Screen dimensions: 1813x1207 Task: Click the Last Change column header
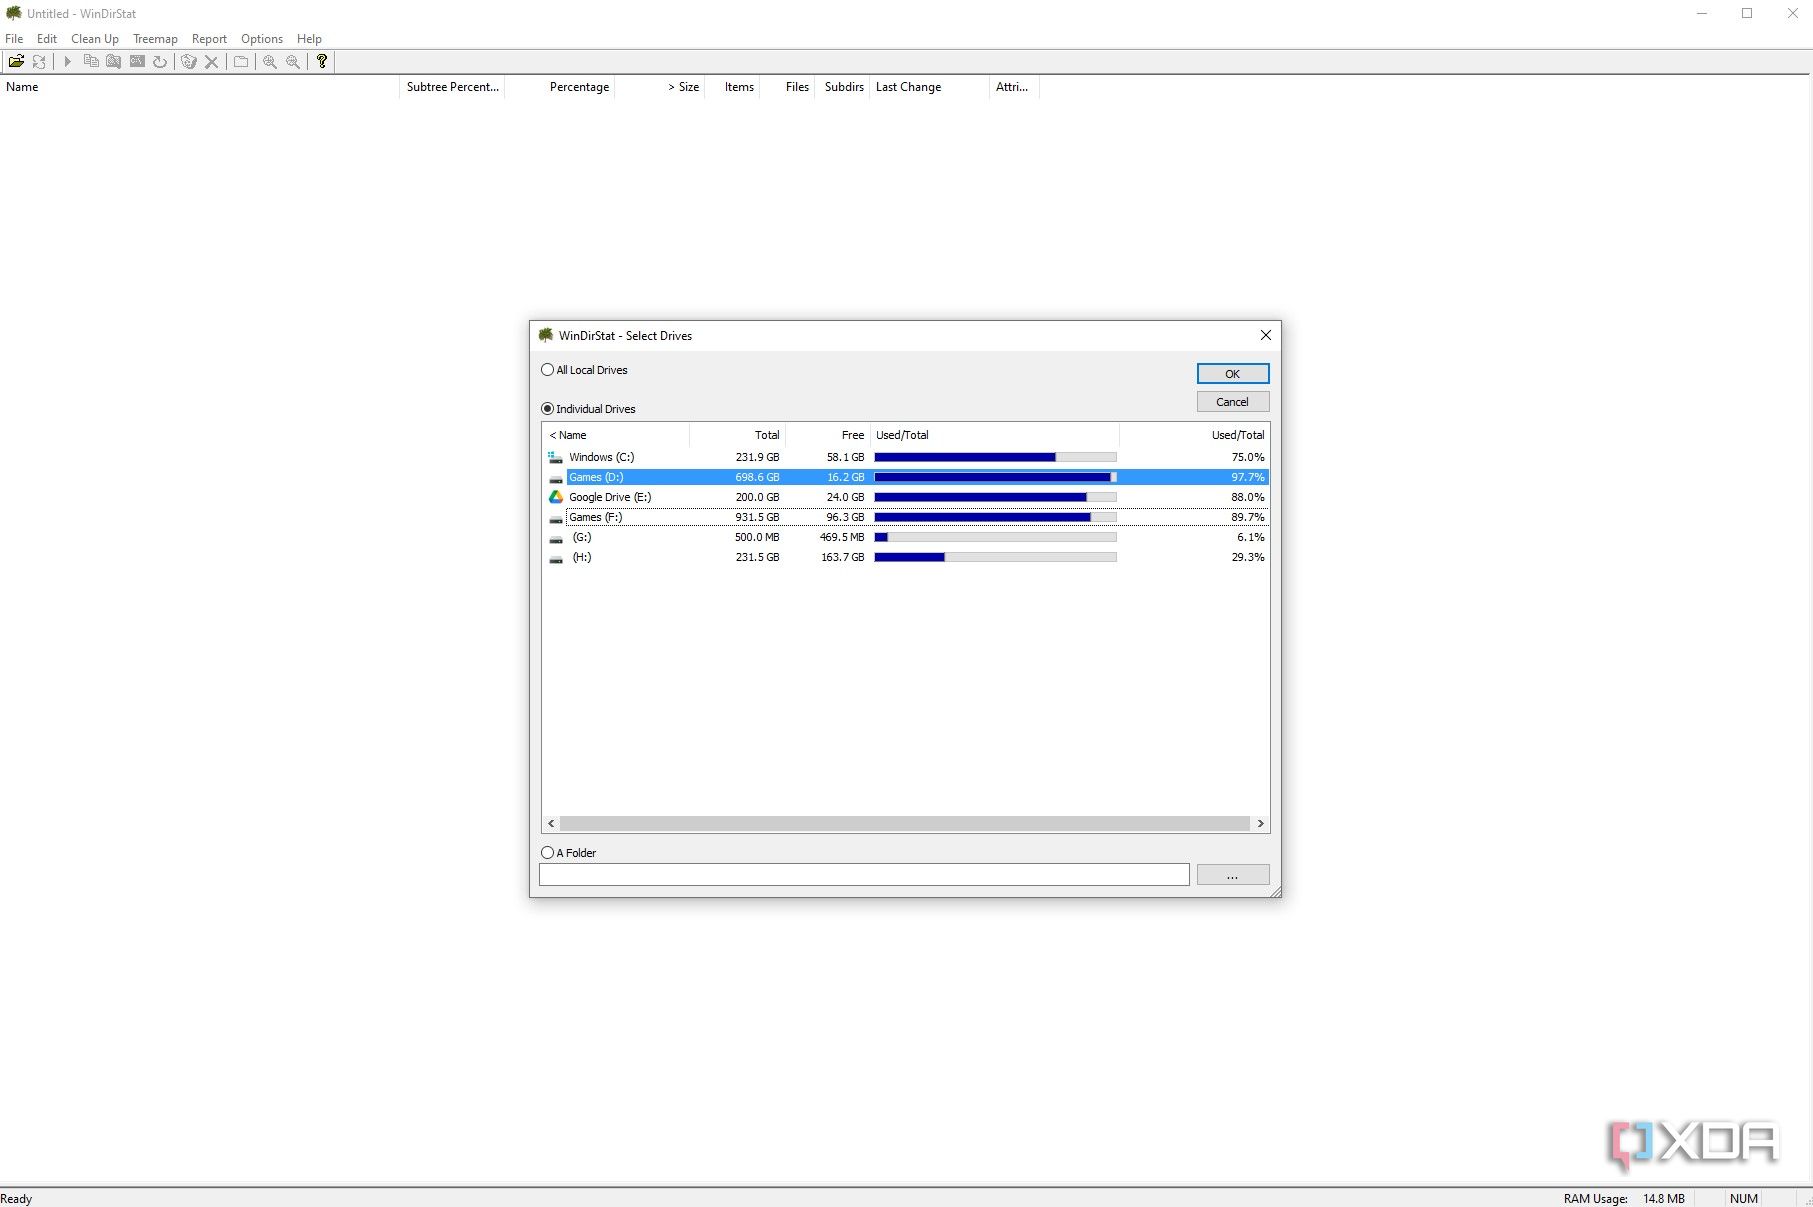[x=929, y=87]
